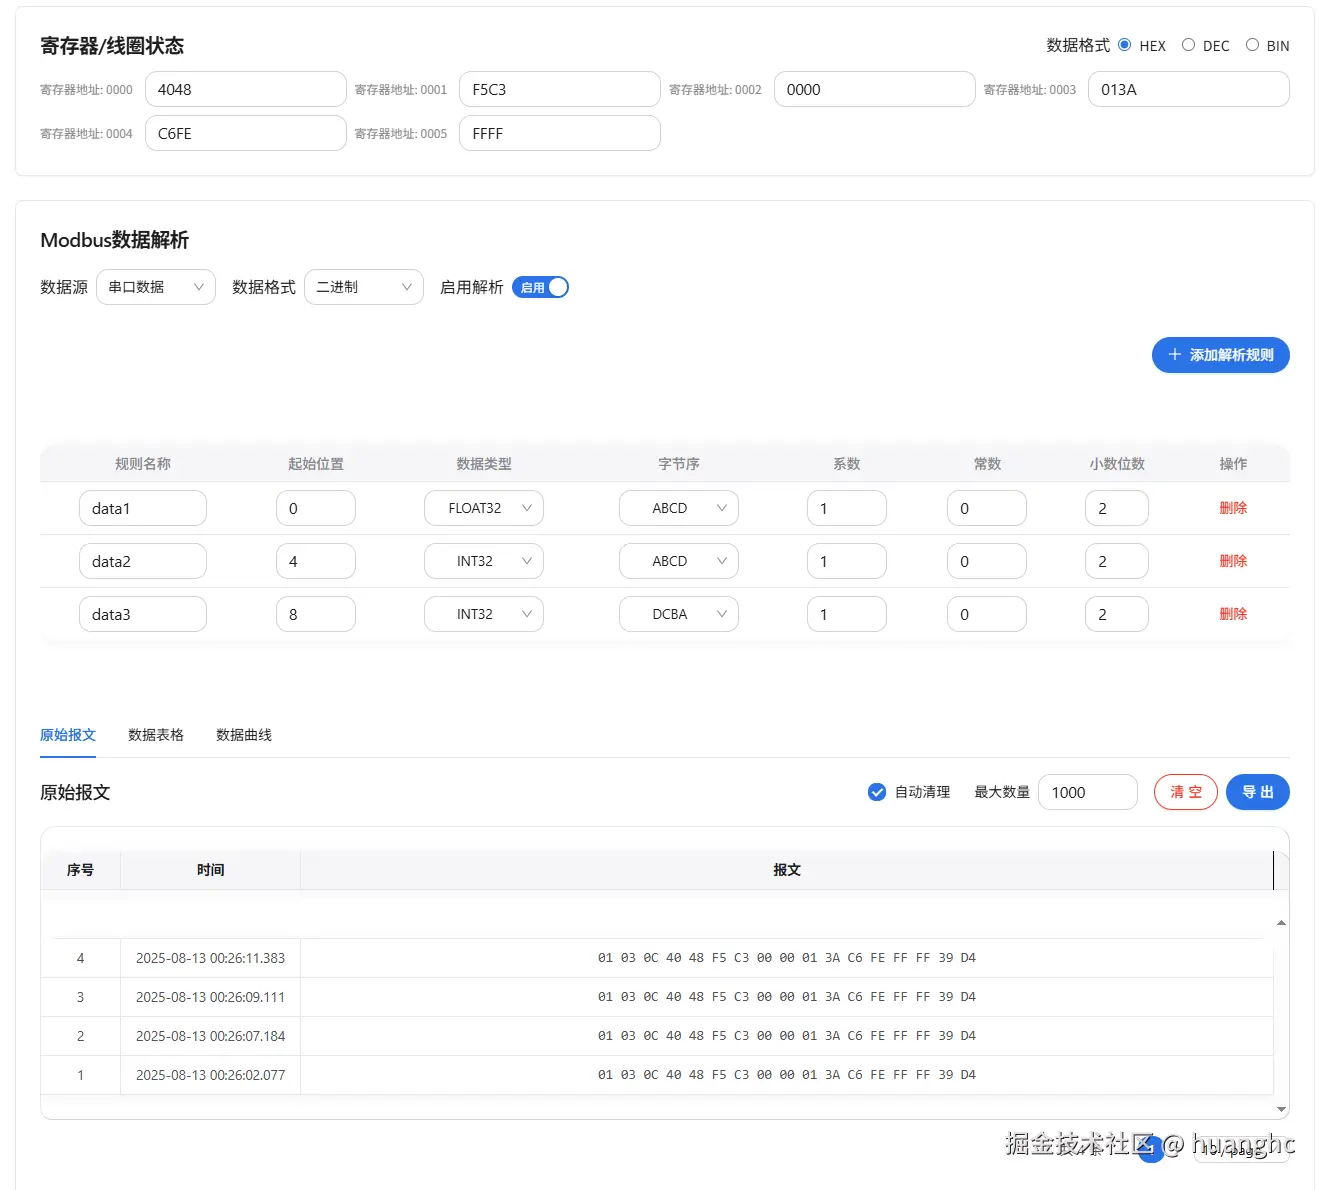The width and height of the screenshot is (1326, 1190).
Task: Click register 0001 field with F5C3
Action: (x=560, y=89)
